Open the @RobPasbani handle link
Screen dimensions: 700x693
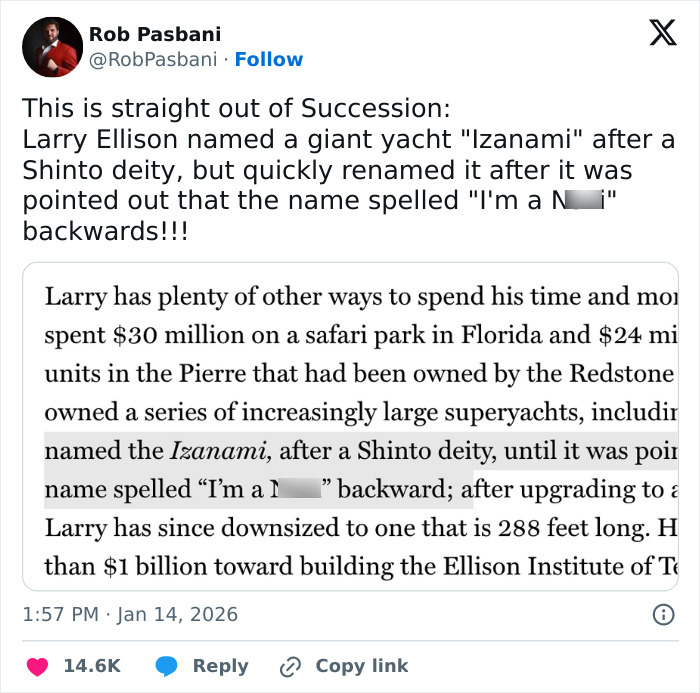[153, 59]
